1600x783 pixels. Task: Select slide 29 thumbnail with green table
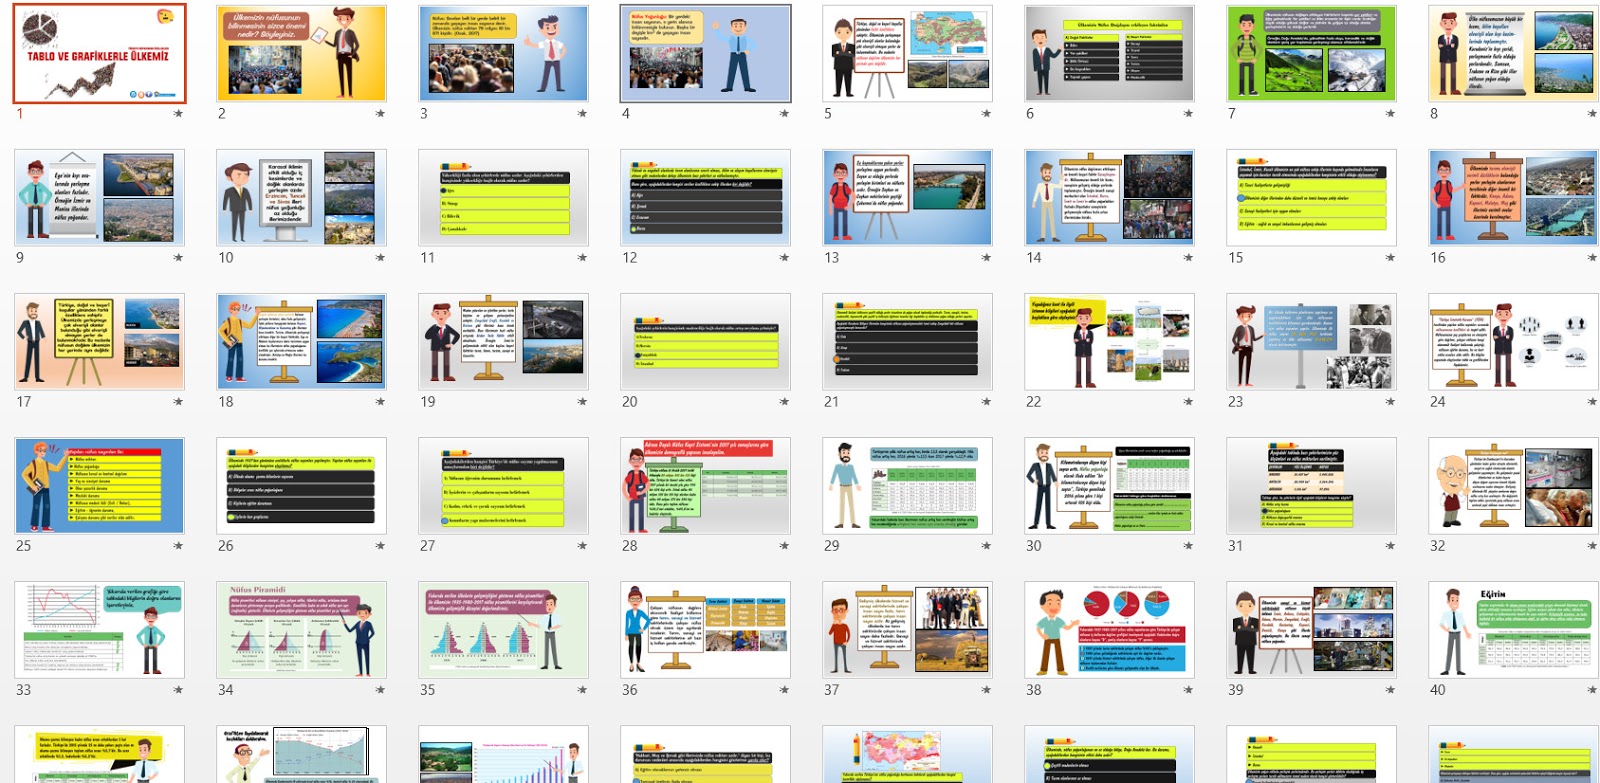pos(908,486)
